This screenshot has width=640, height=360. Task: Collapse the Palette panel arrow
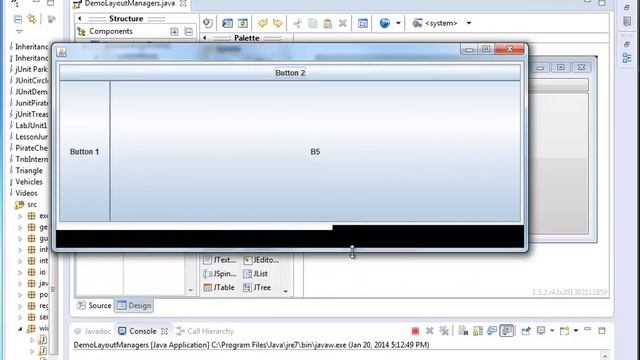coord(204,38)
